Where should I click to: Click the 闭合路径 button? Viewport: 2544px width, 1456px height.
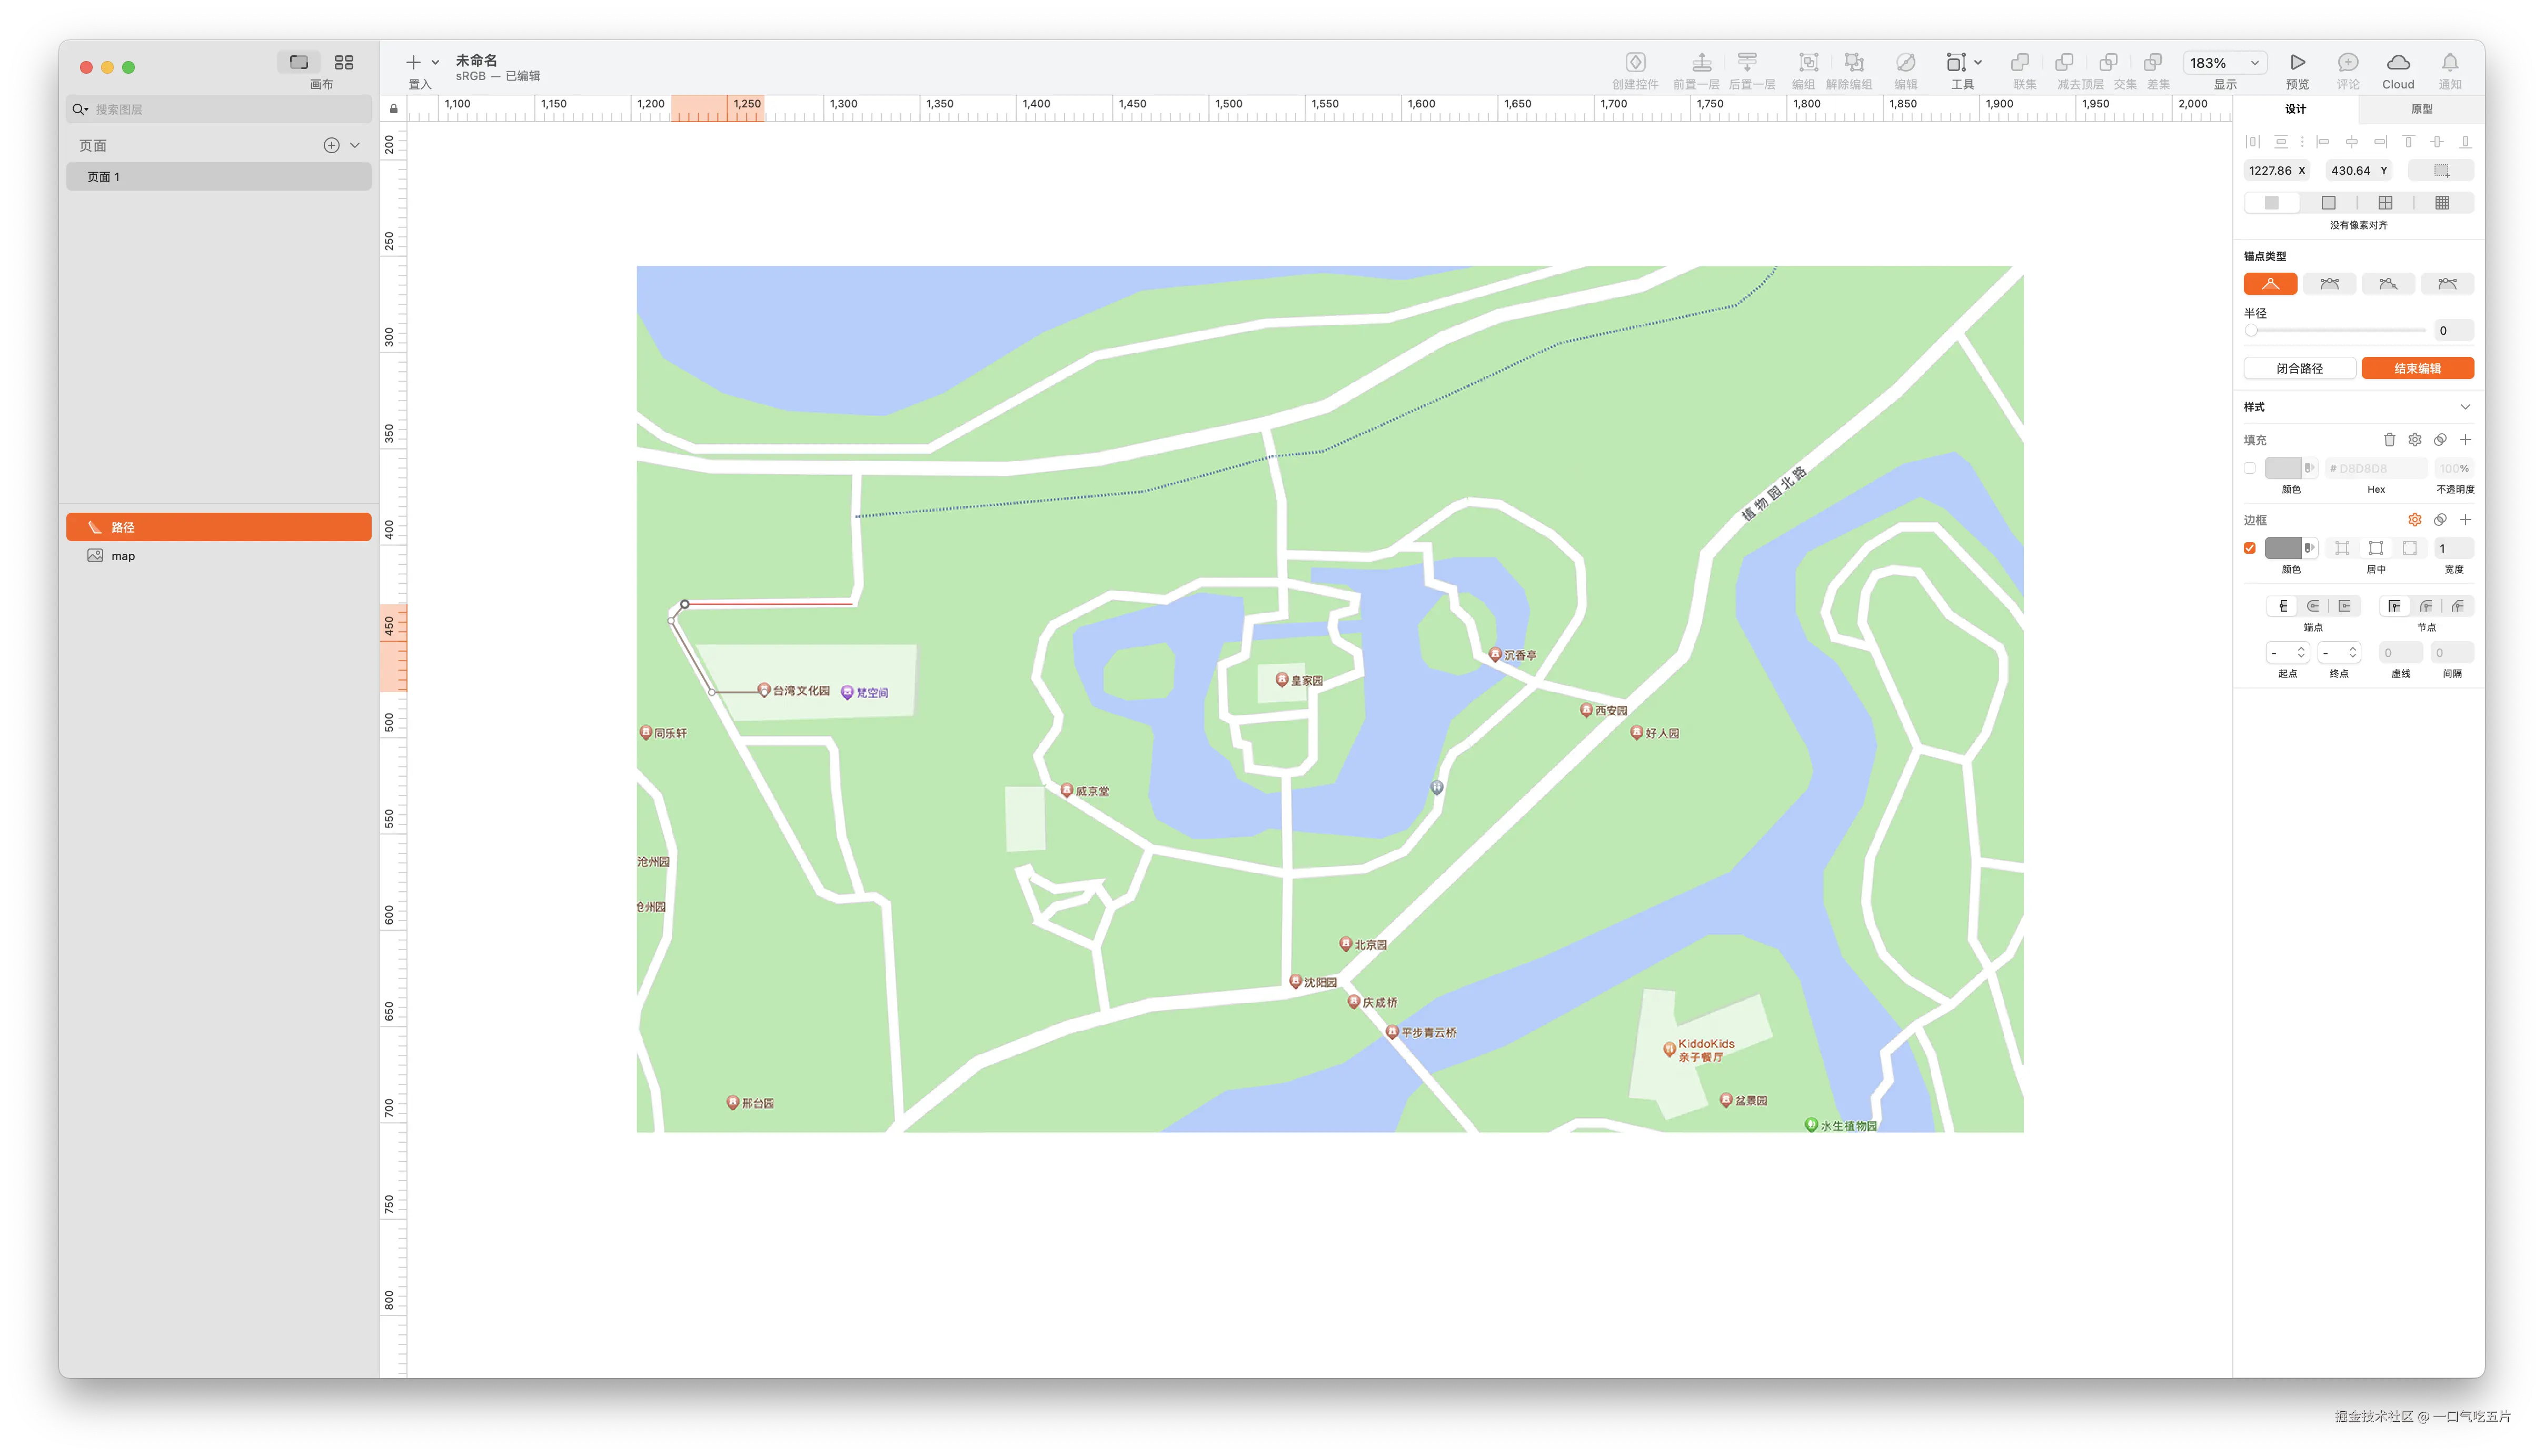[x=2299, y=368]
